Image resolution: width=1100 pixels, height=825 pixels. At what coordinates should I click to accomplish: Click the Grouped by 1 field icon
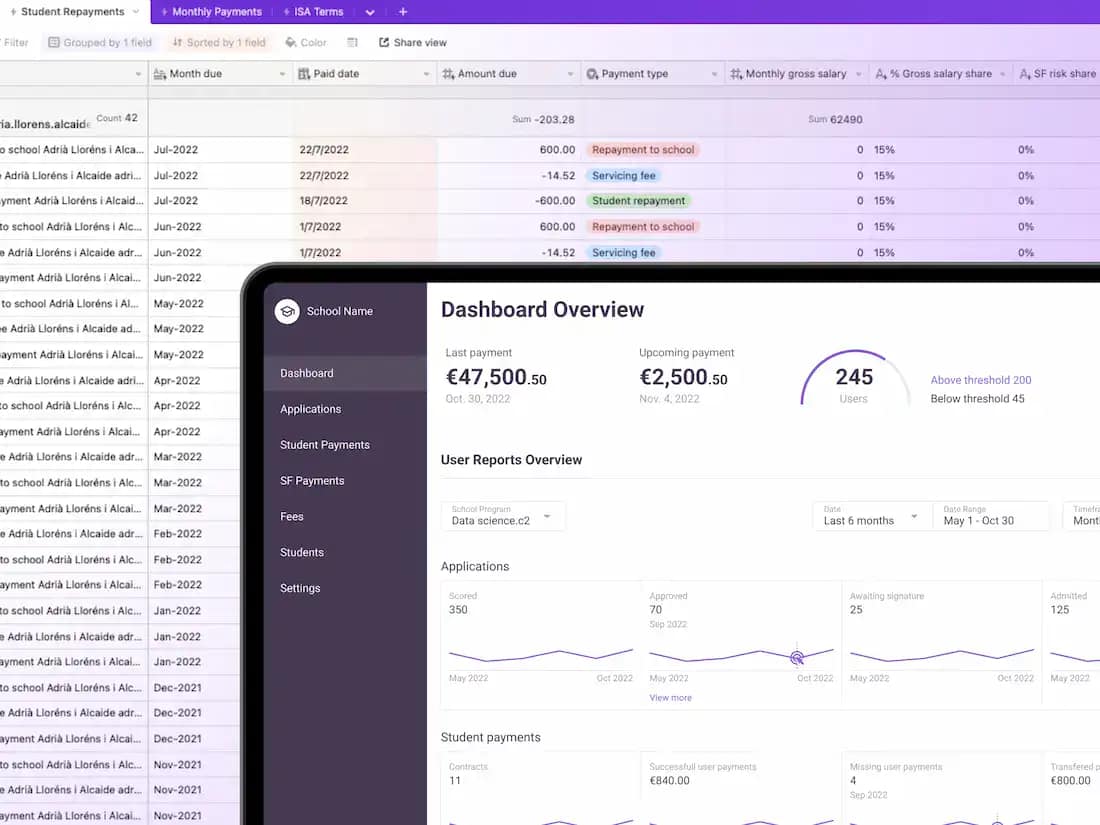54,43
